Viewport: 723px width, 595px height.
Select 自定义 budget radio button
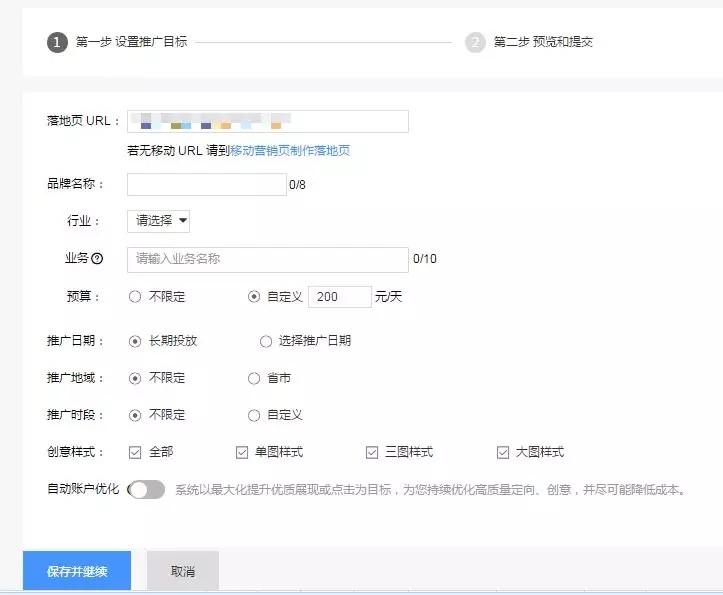tap(254, 296)
